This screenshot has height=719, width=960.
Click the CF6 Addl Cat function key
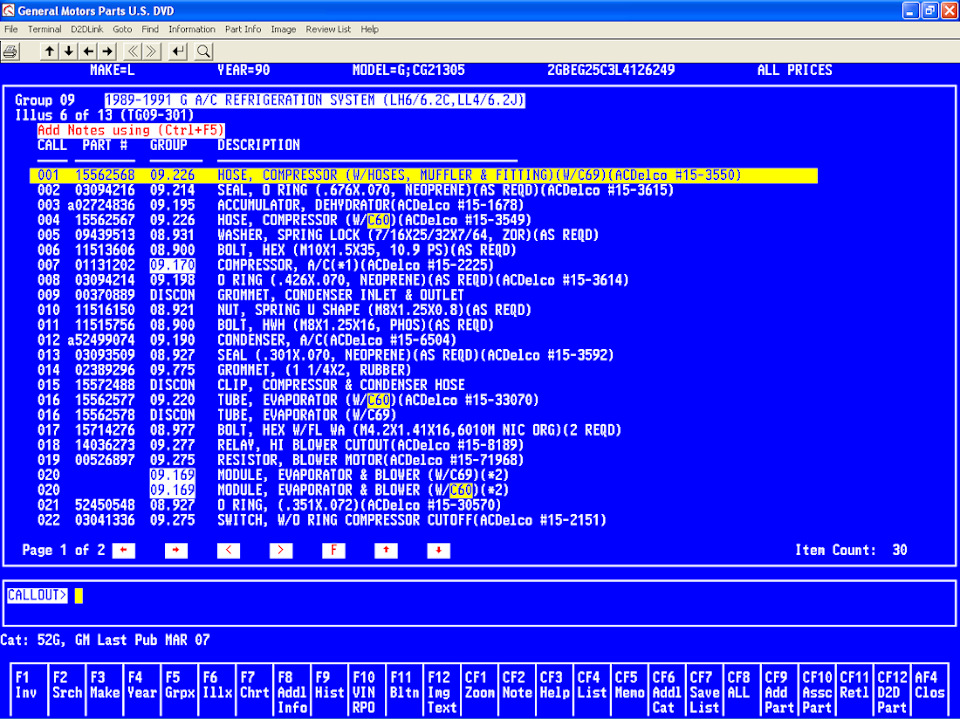(x=667, y=689)
